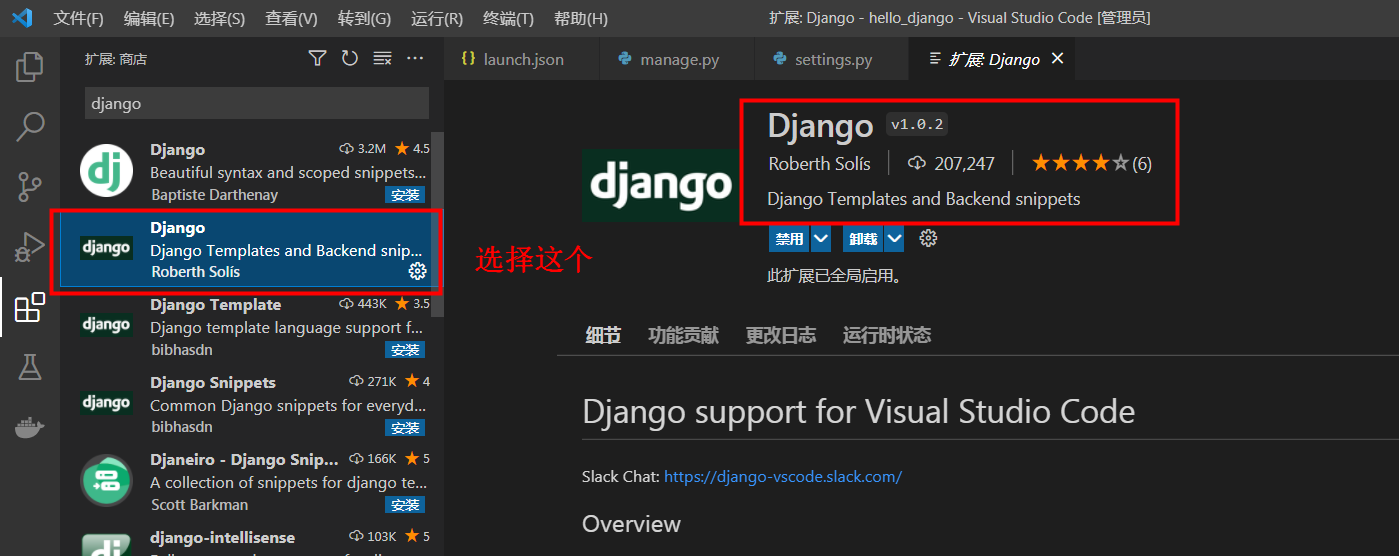Clear extension search results icon
1399x556 pixels.
(x=382, y=59)
